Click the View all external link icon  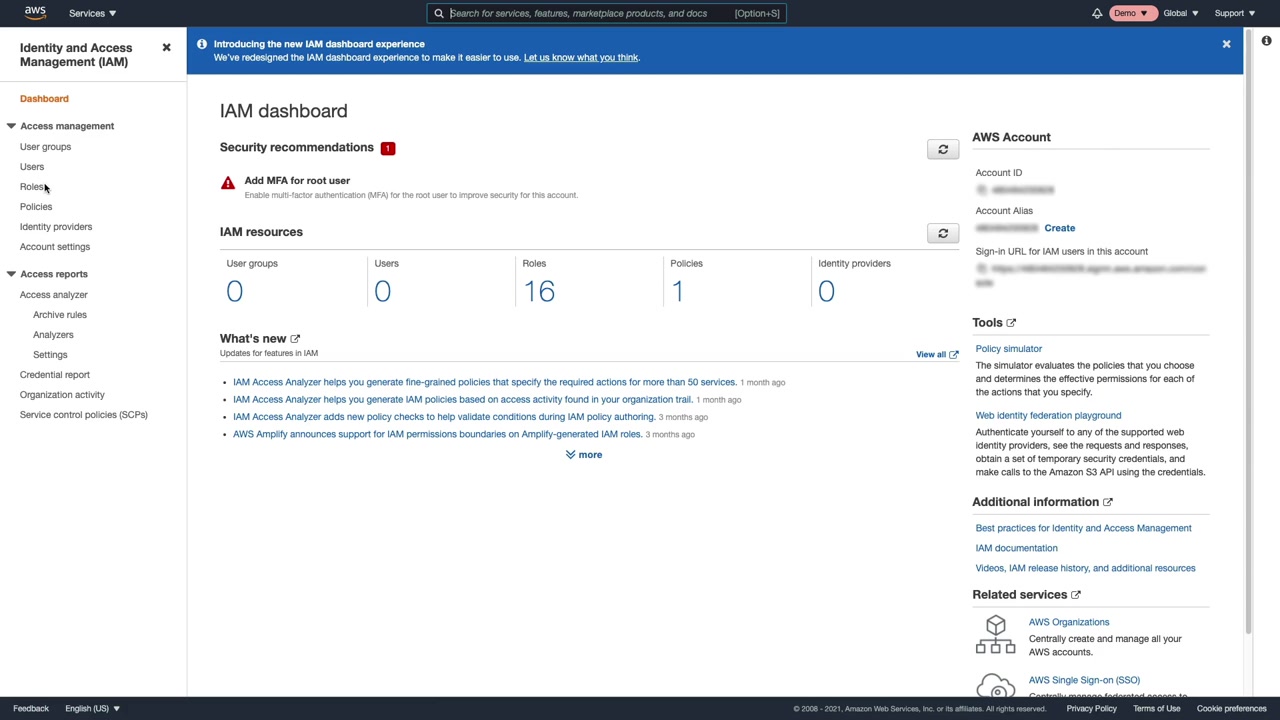(954, 355)
